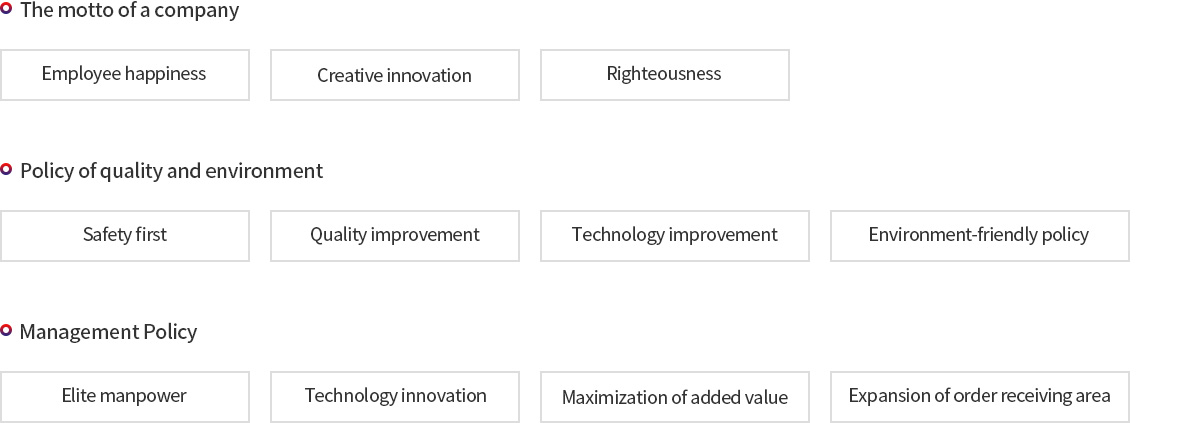
Task: Select the Safety first box
Action: pos(125,236)
